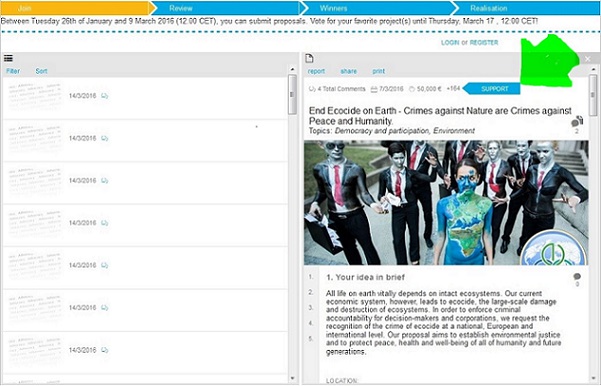Select the Join phase tab
The image size is (601, 386).
pyautogui.click(x=76, y=8)
